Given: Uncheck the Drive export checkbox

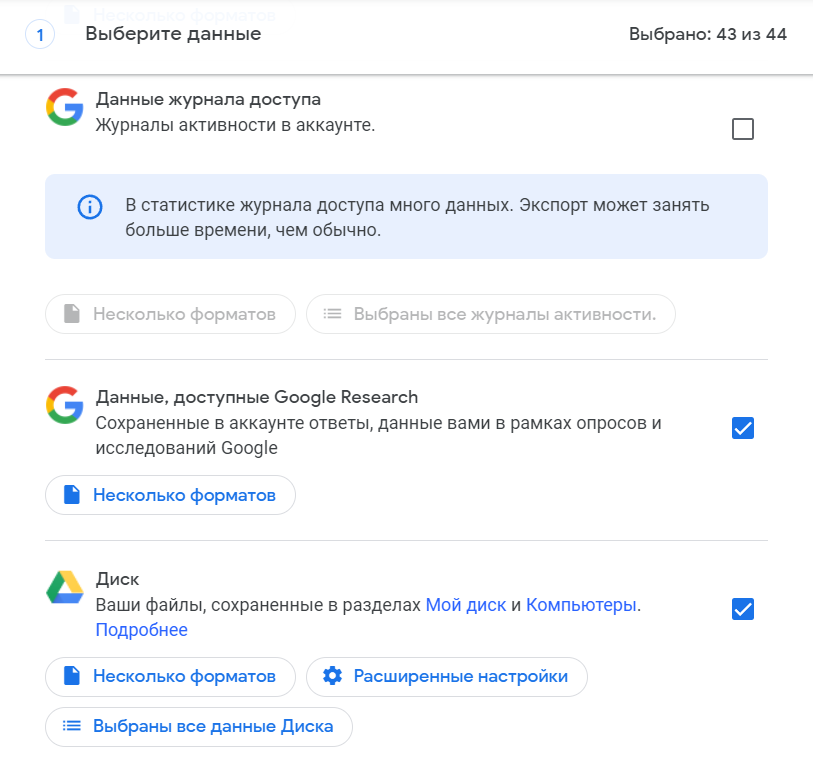Looking at the screenshot, I should (x=743, y=609).
